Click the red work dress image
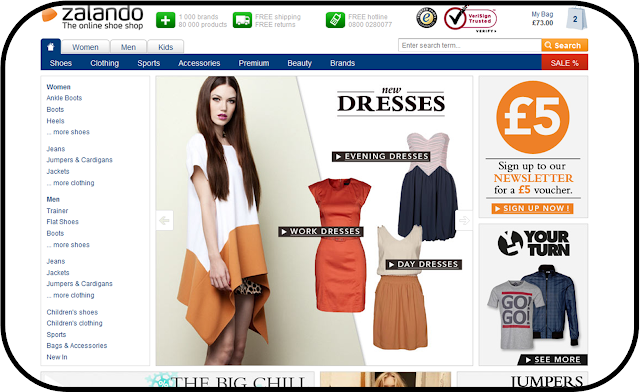Viewport: 640px width, 392px height. click(340, 245)
